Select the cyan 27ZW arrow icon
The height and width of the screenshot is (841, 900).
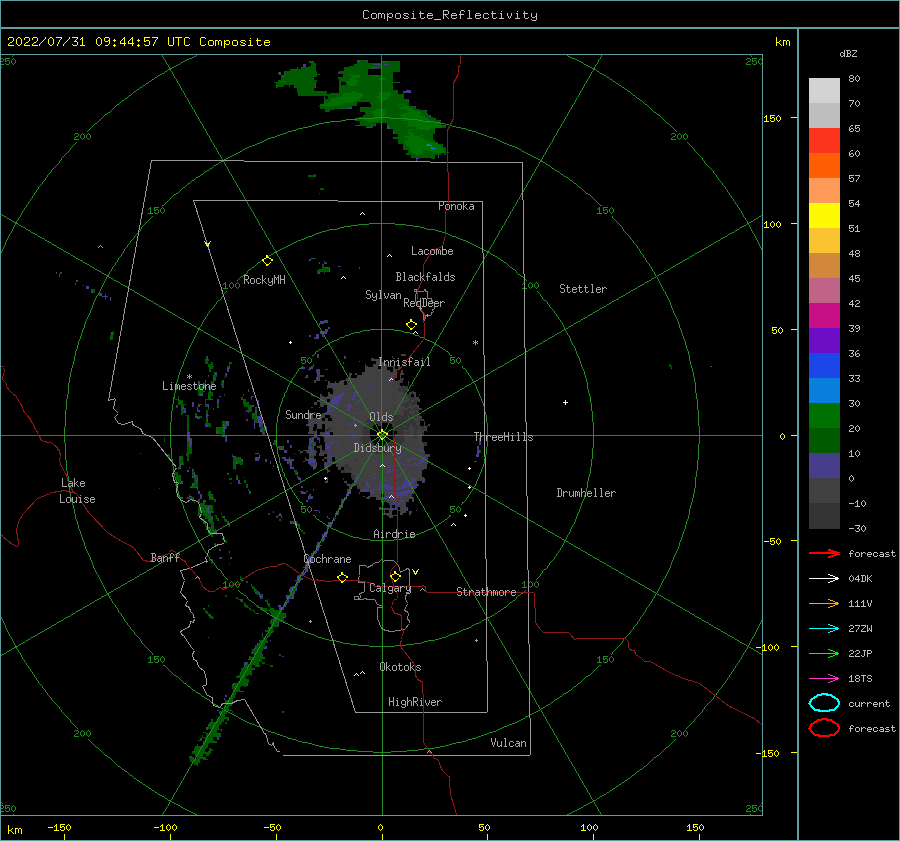(x=824, y=629)
